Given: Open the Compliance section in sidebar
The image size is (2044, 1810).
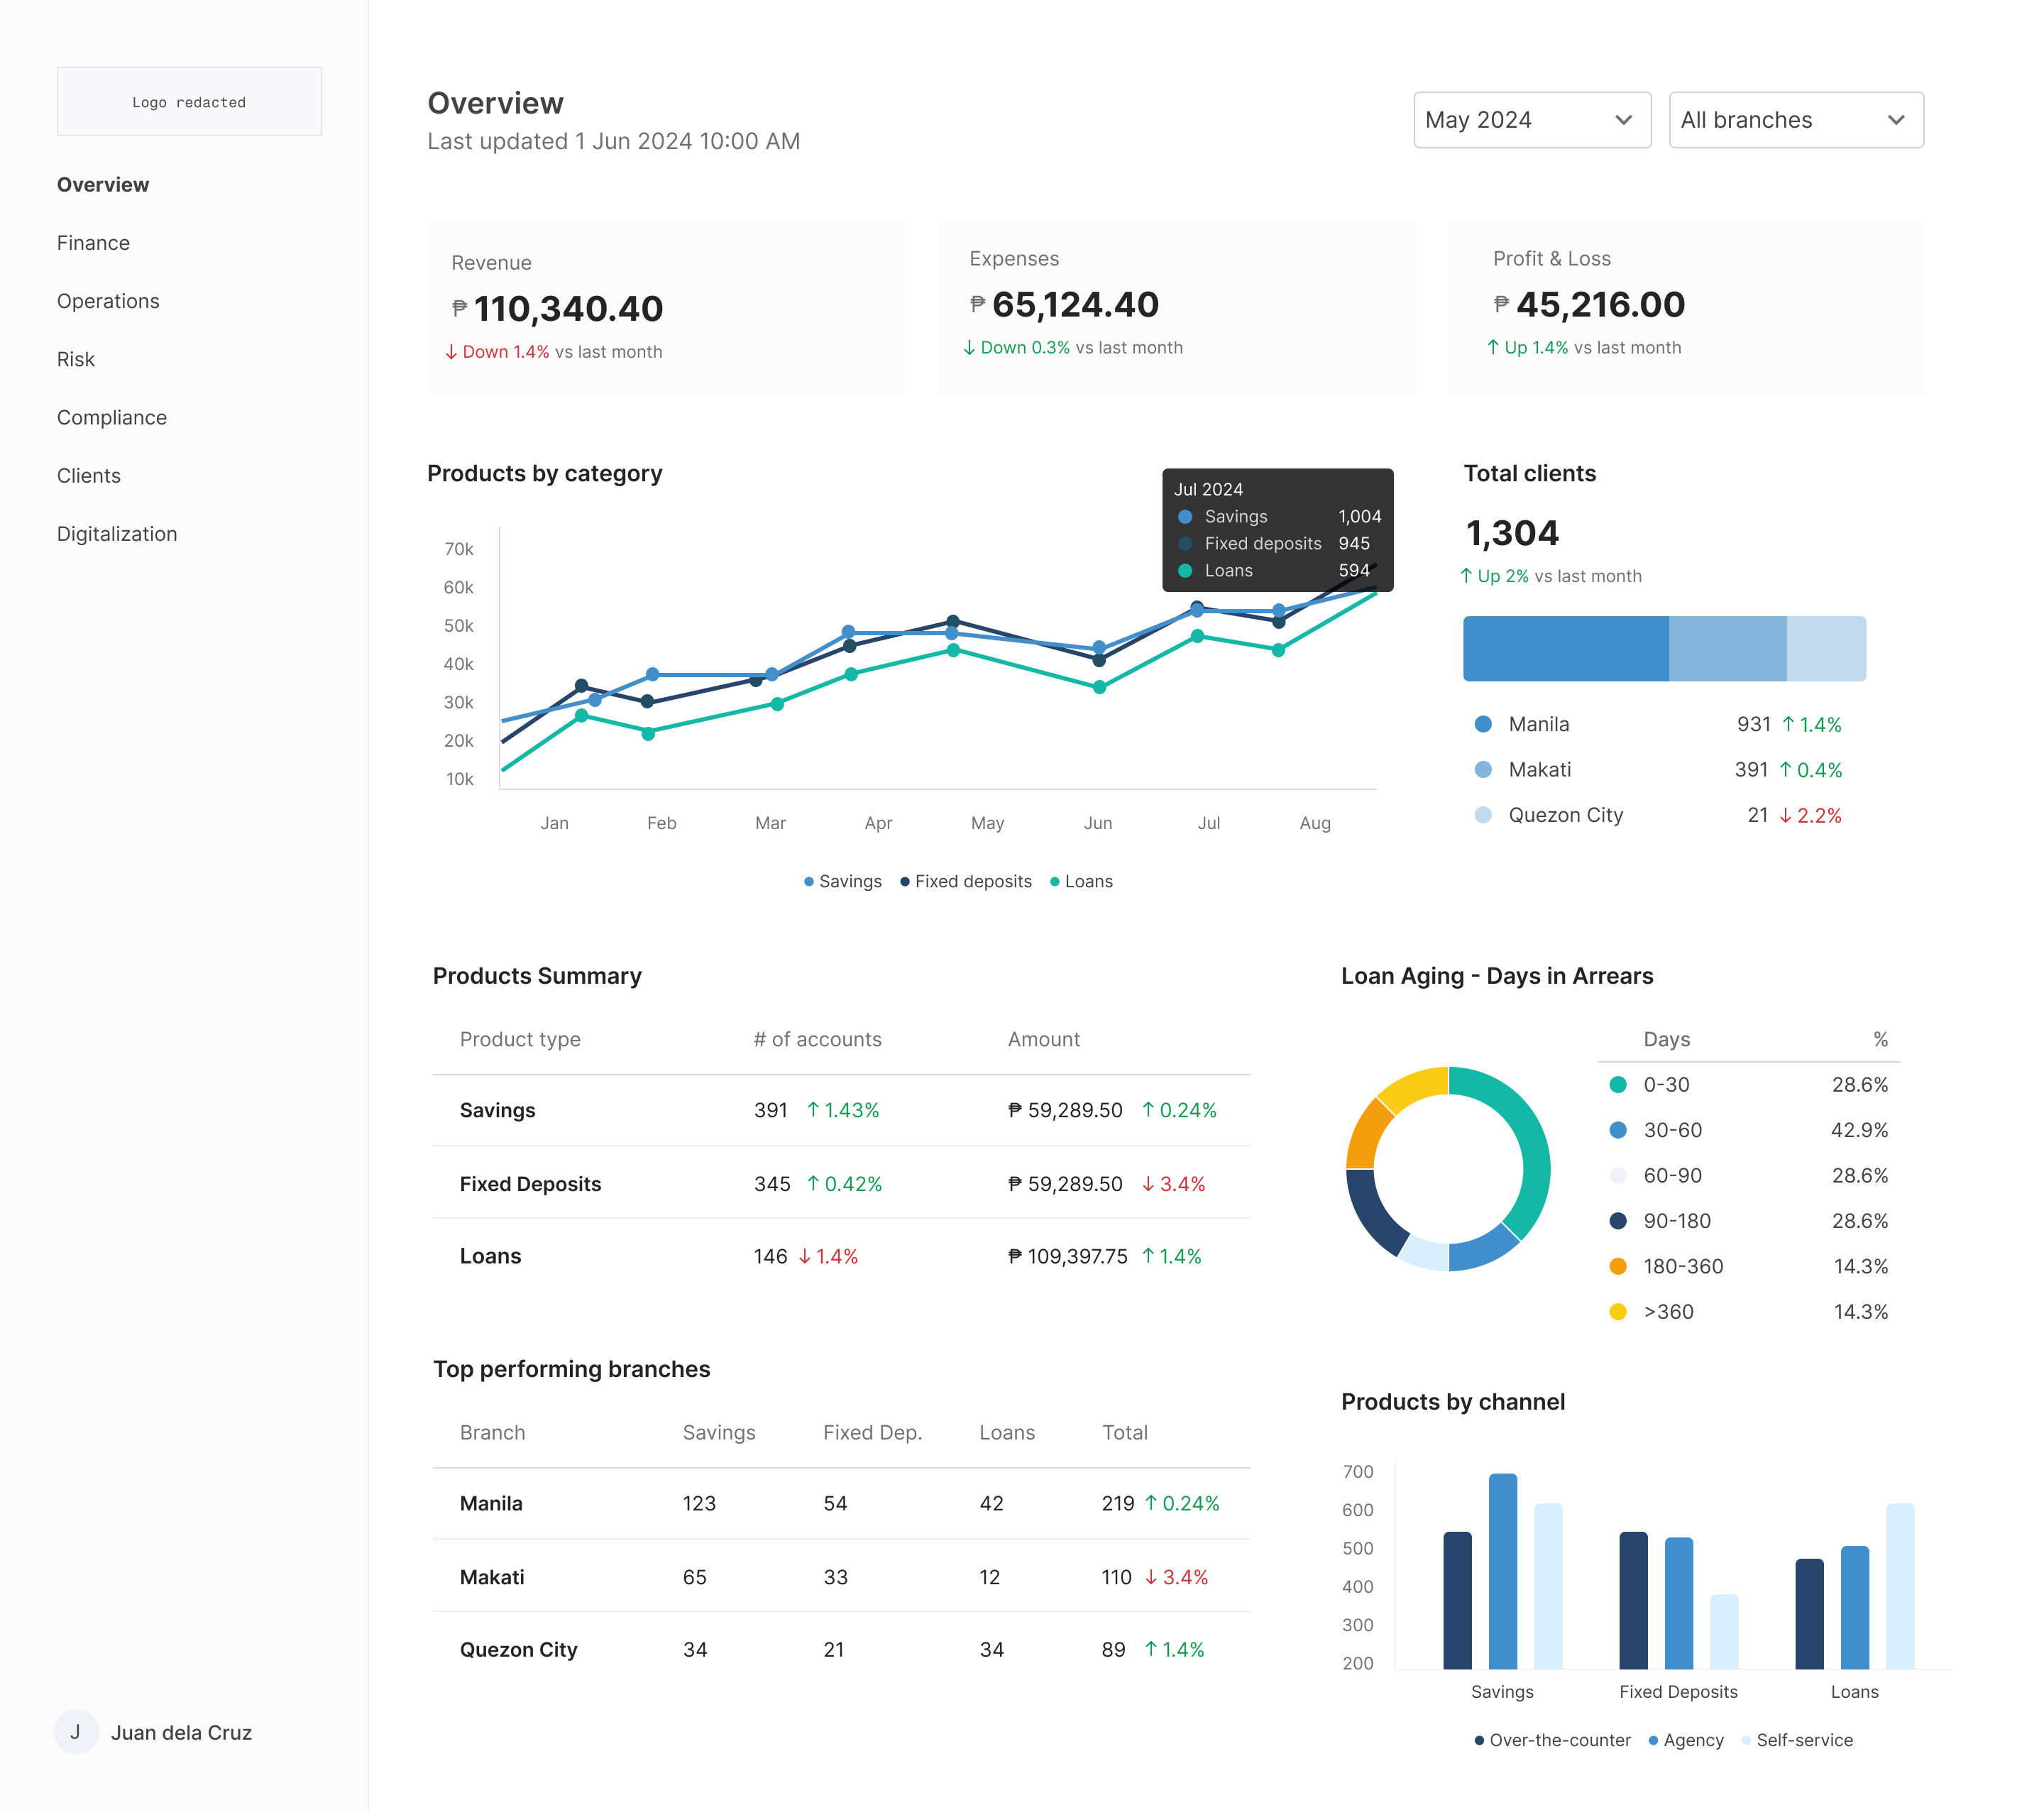Looking at the screenshot, I should (111, 417).
